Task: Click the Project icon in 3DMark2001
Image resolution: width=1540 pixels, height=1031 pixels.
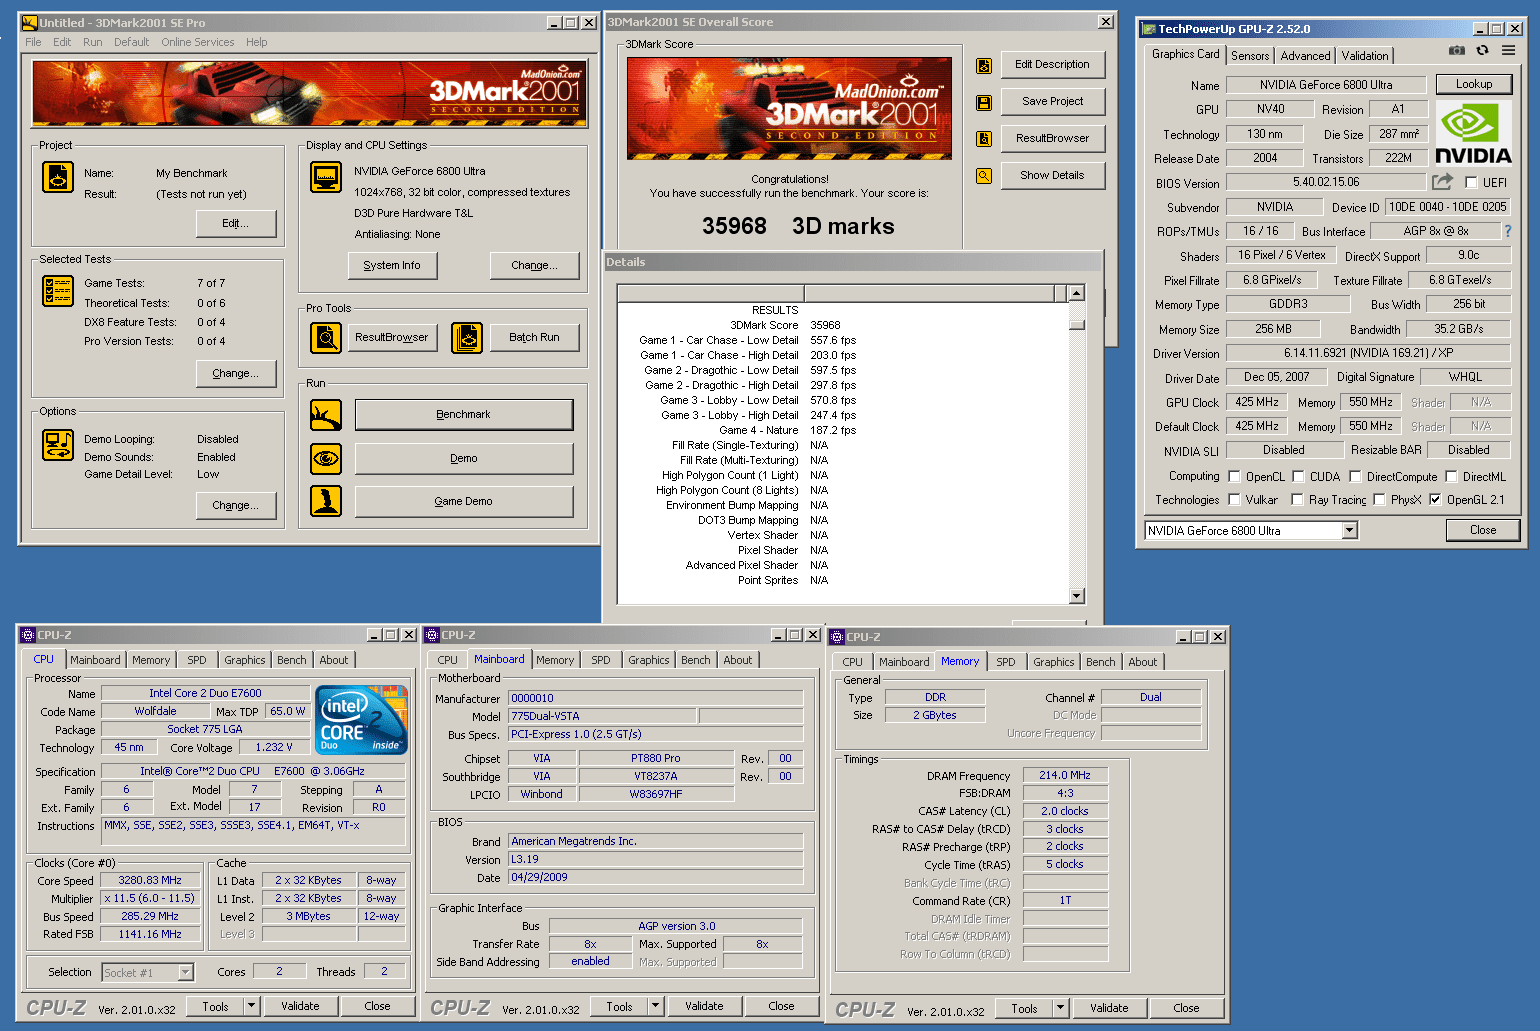Action: pos(58,177)
